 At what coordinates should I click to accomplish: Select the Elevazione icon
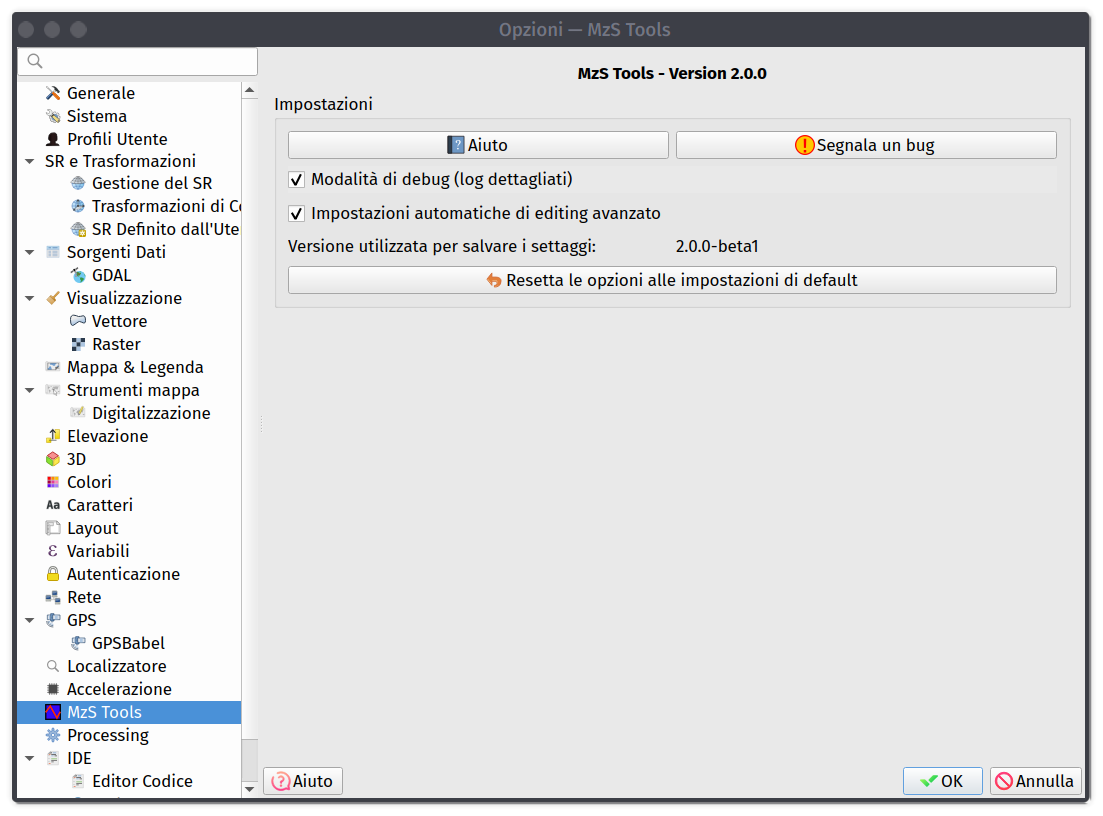[x=53, y=436]
